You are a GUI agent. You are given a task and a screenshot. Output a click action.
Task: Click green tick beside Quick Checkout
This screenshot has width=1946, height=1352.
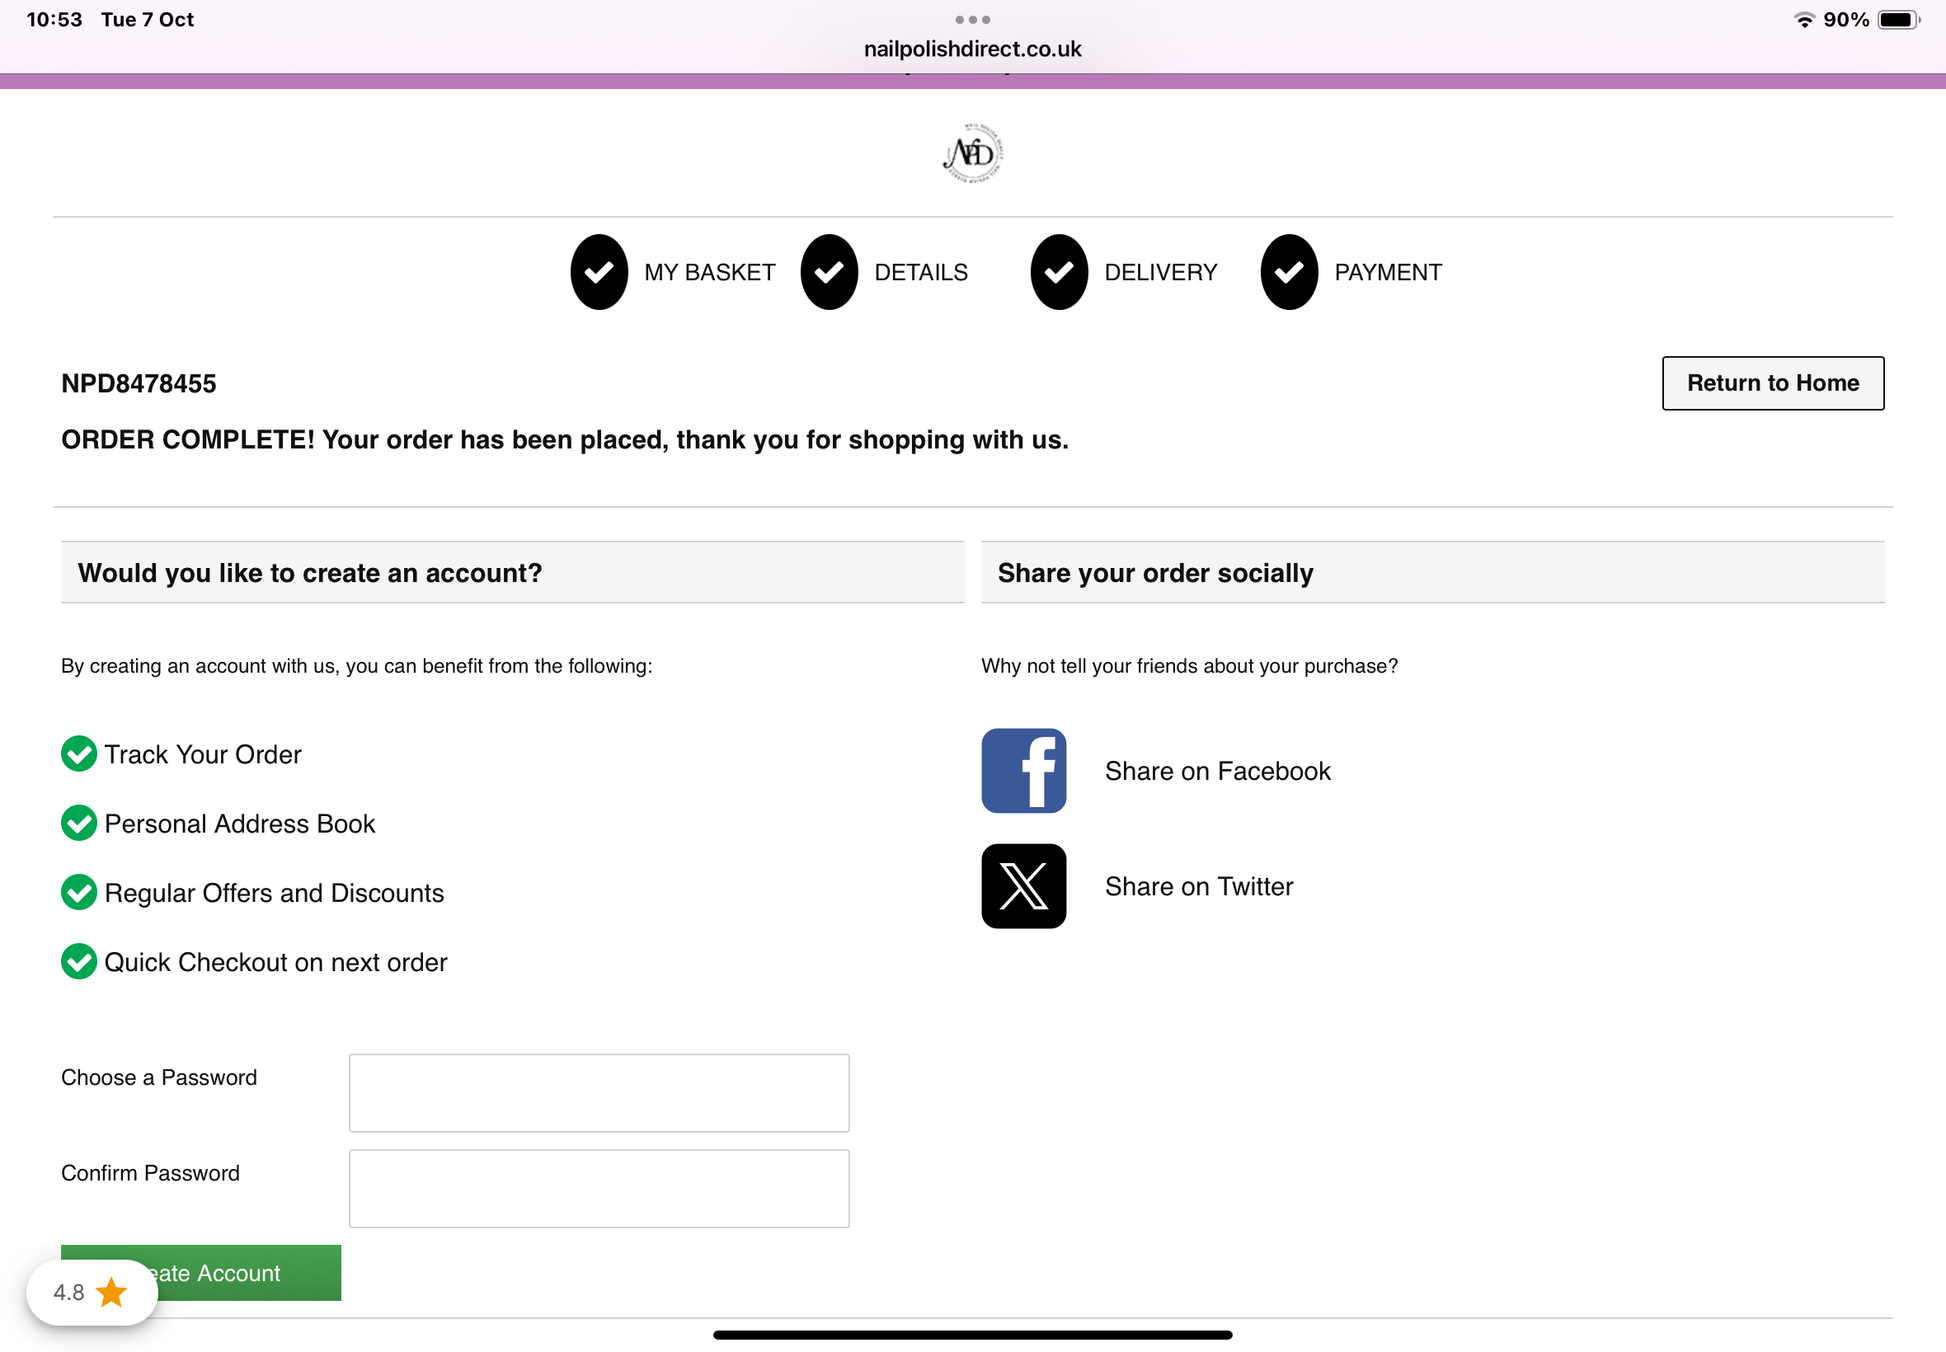click(79, 962)
